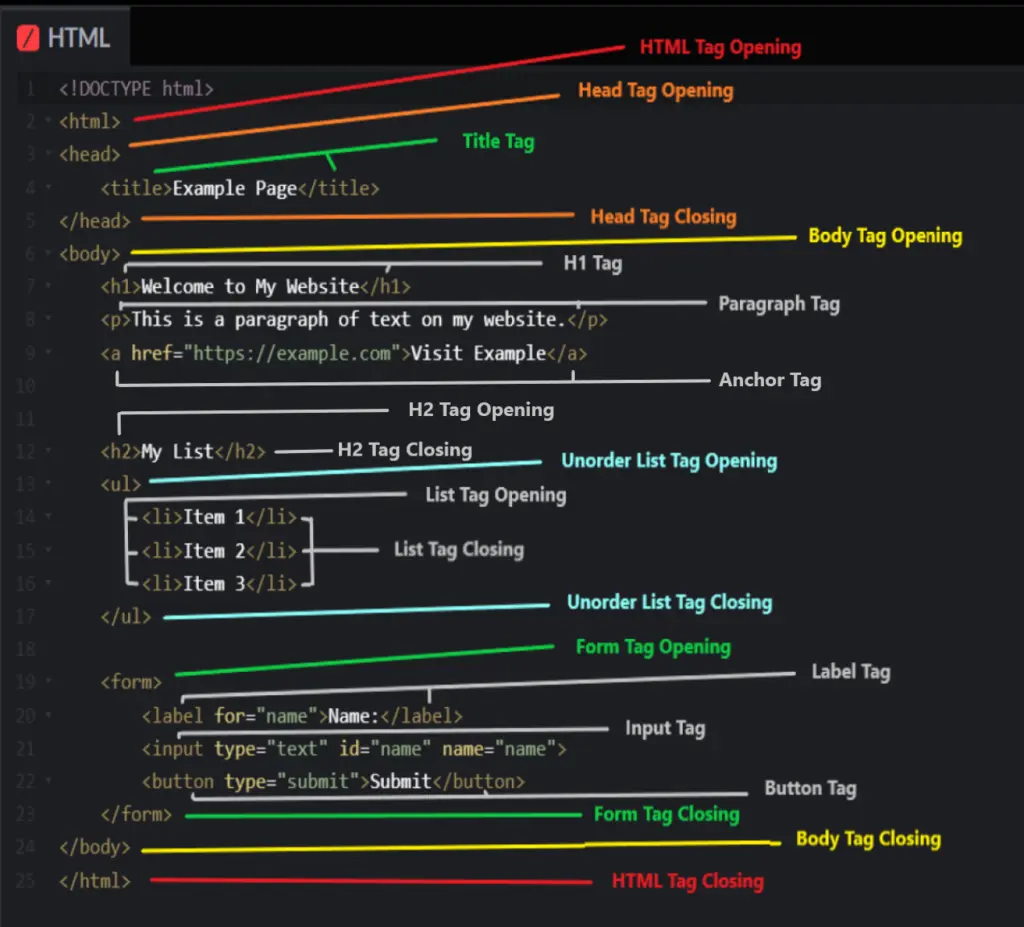
Task: Click the closing form tag
Action: [x=136, y=814]
